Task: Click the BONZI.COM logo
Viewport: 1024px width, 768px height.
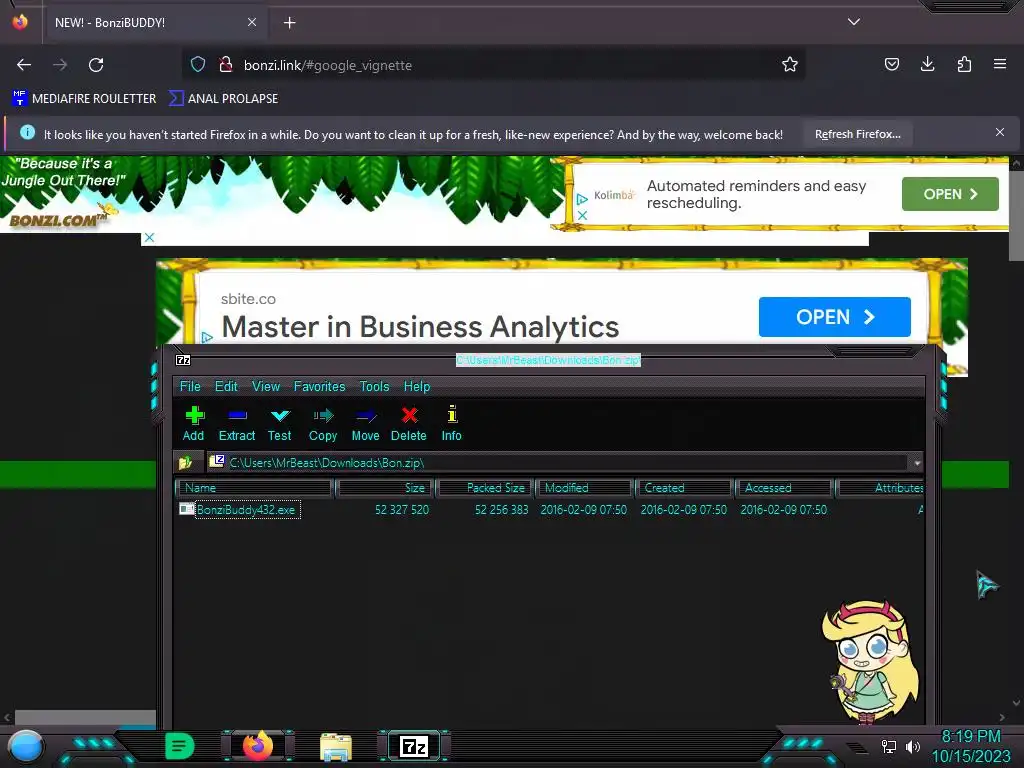Action: 57,220
